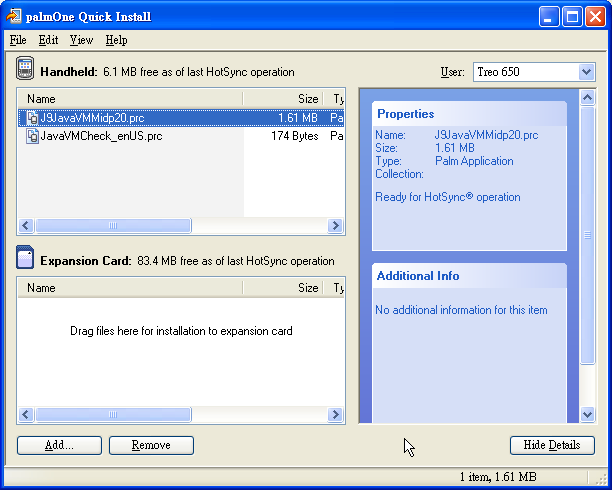This screenshot has height=490, width=612.
Task: Click the details panel scroll up arrow
Action: (587, 97)
